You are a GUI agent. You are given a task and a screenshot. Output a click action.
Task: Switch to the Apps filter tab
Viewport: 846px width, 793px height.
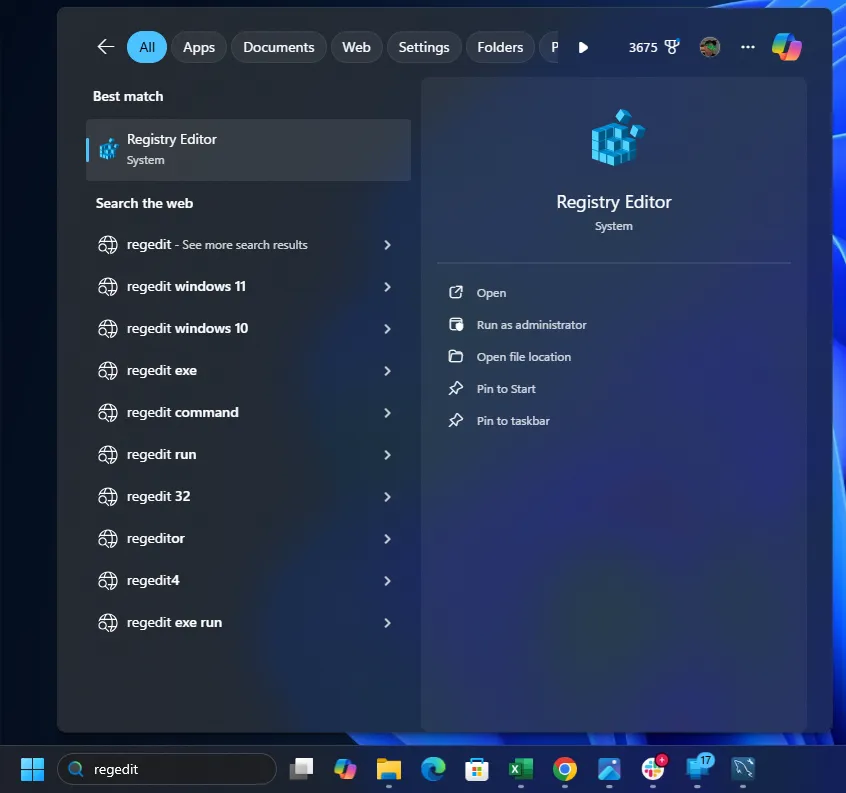click(x=199, y=47)
